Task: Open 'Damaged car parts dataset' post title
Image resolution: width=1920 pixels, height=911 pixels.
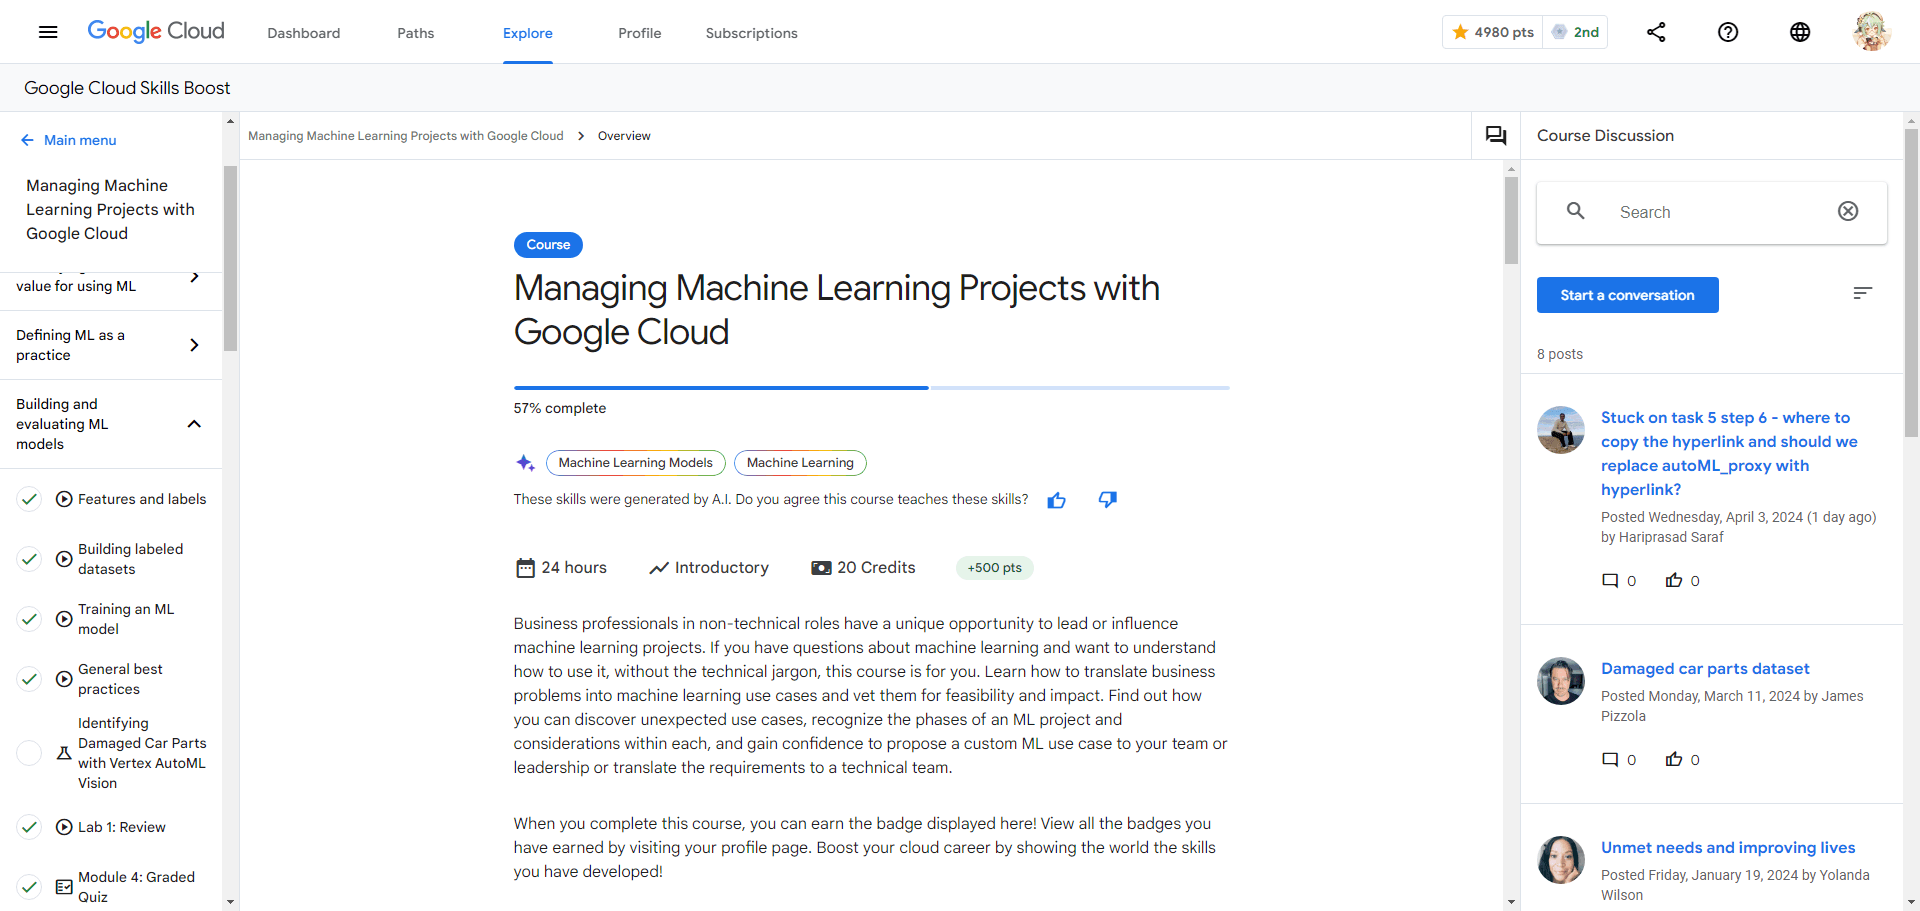Action: (x=1705, y=668)
